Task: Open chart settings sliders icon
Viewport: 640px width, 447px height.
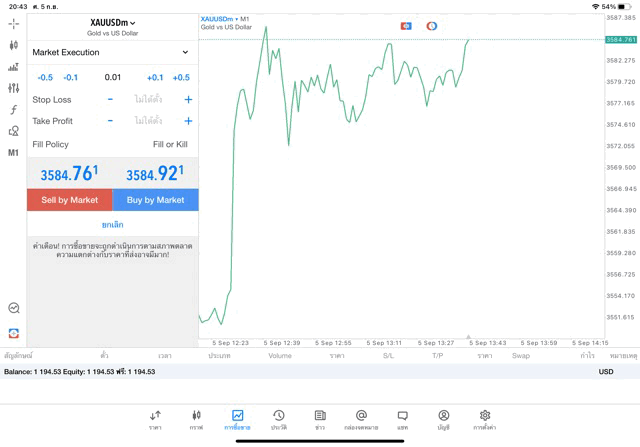Action: click(14, 88)
